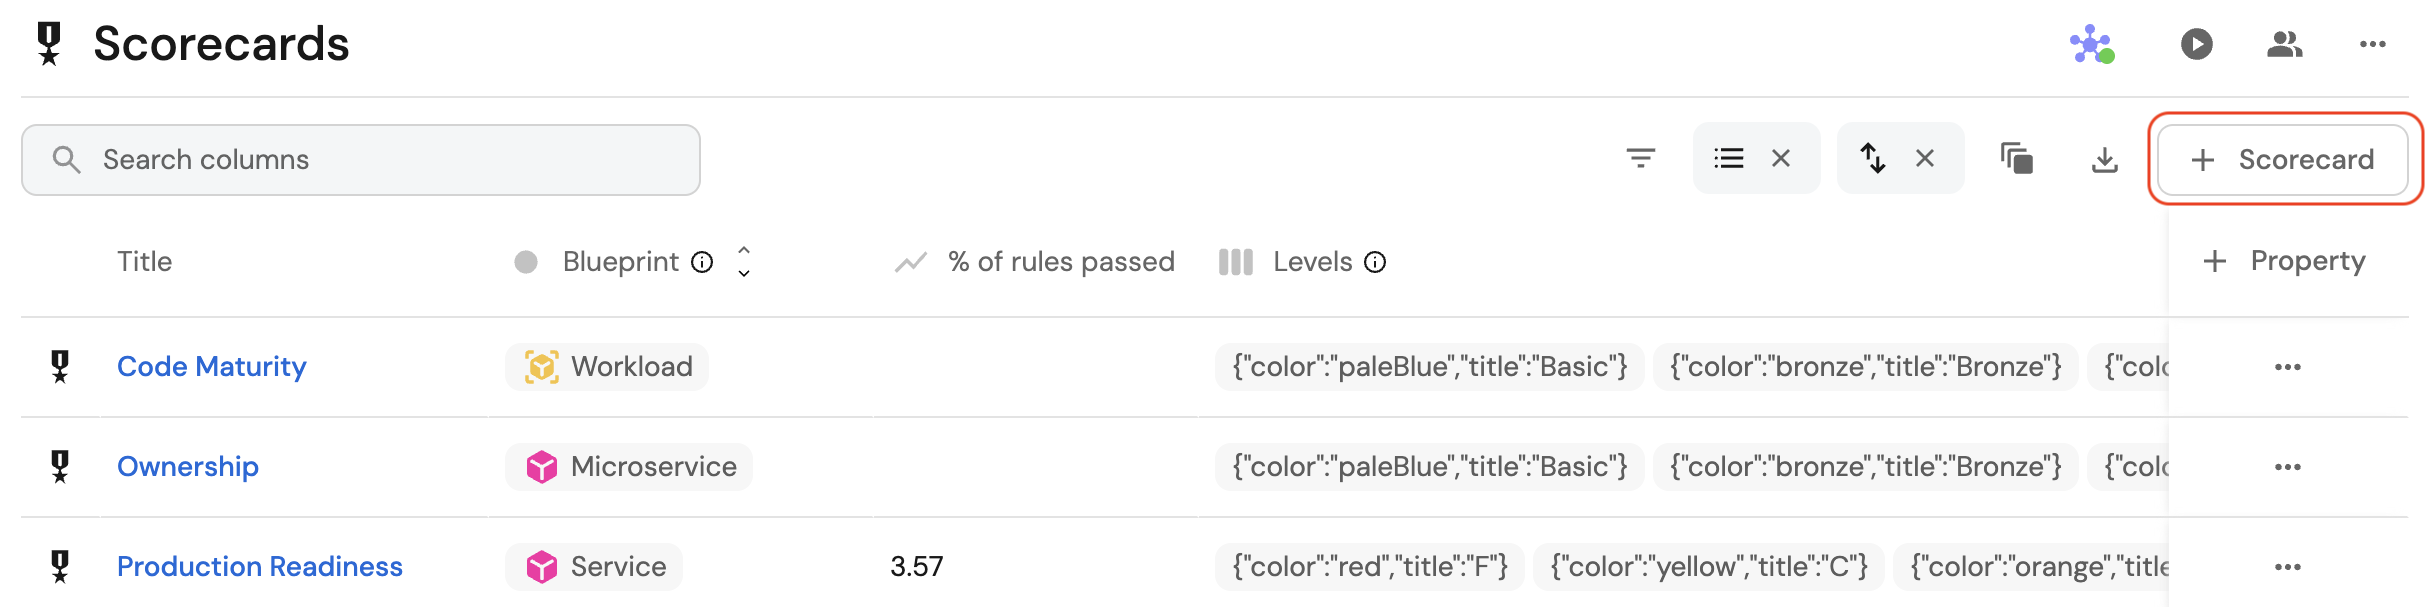
Task: Open the users permissions icon
Action: point(2284,44)
